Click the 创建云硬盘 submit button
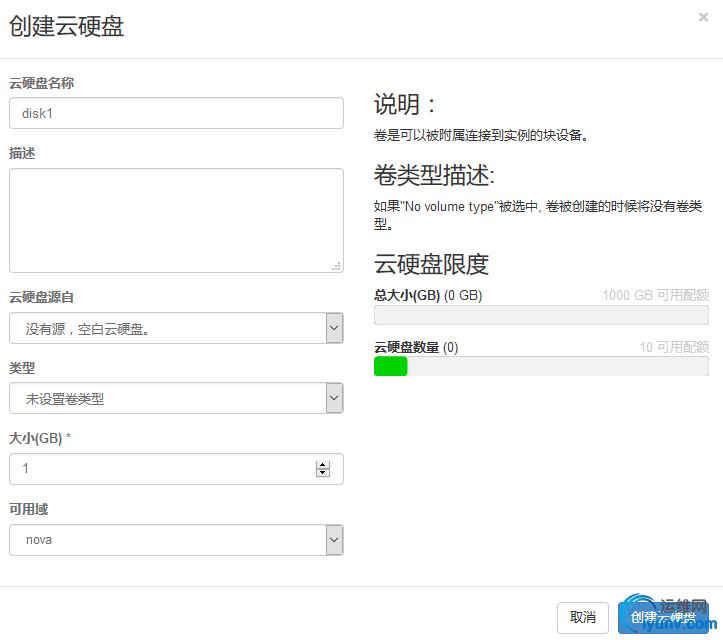 tap(663, 617)
